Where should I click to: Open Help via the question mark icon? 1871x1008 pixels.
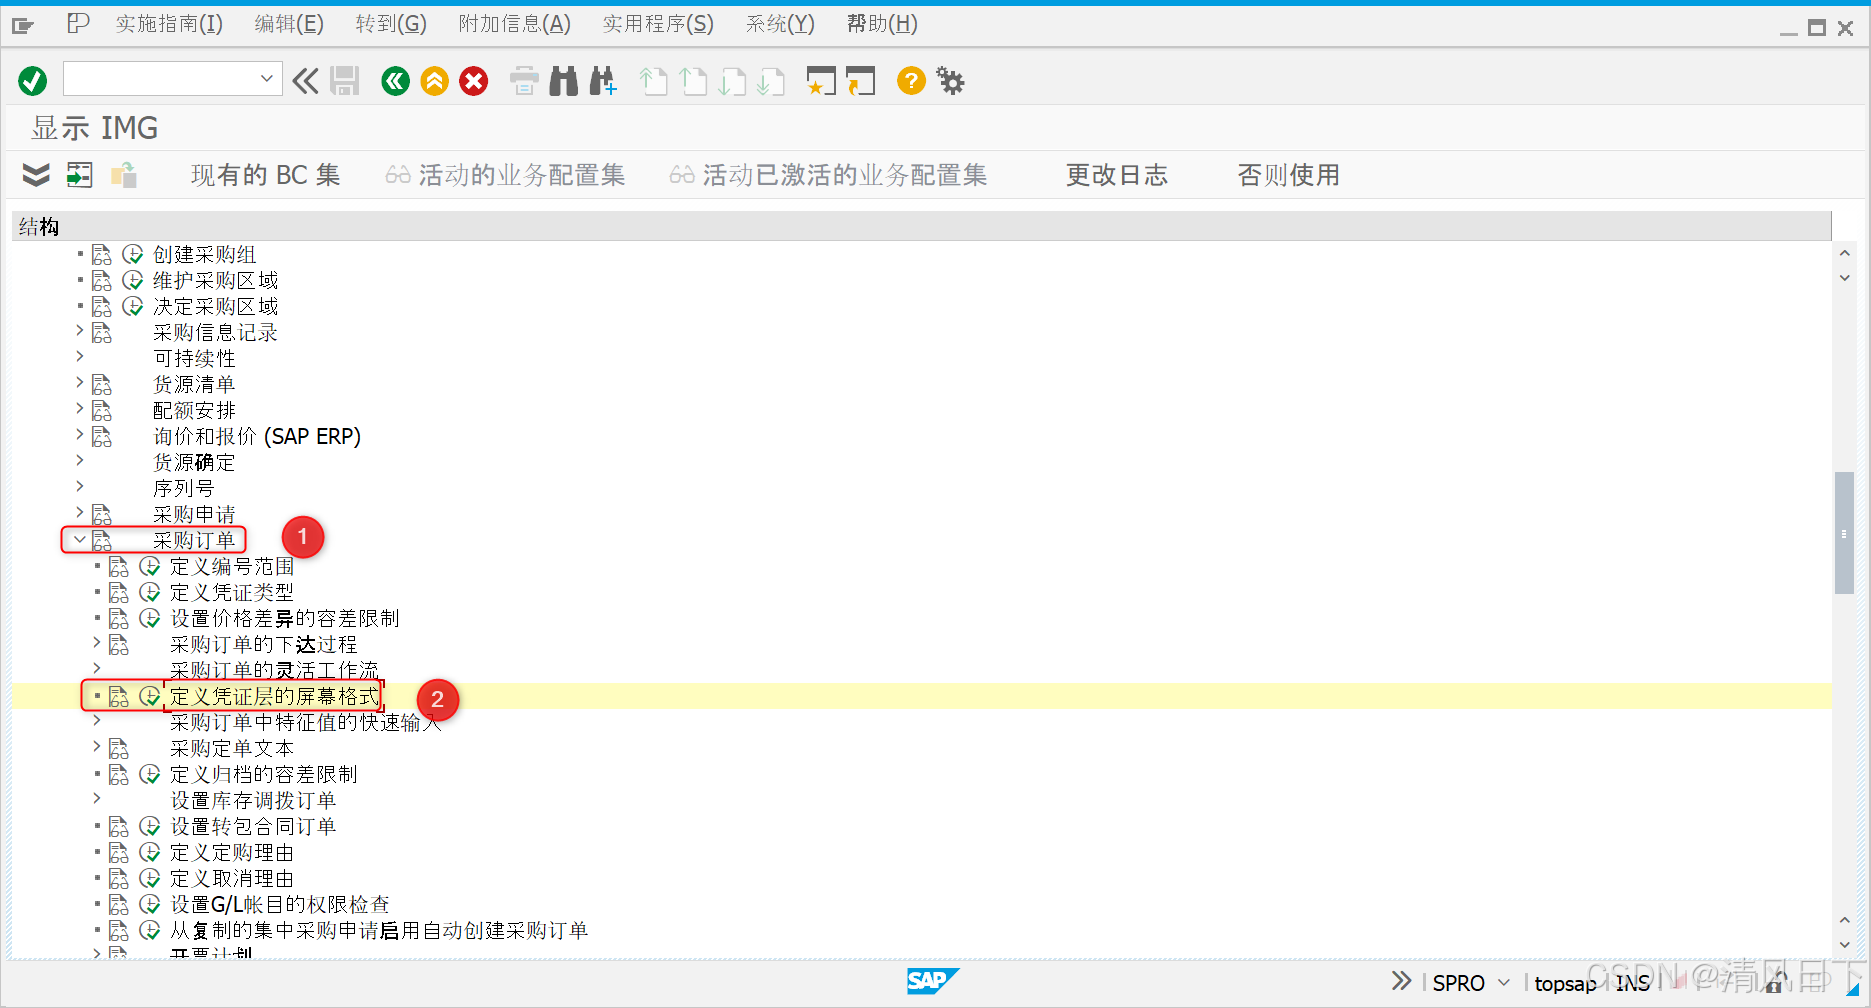tap(910, 80)
